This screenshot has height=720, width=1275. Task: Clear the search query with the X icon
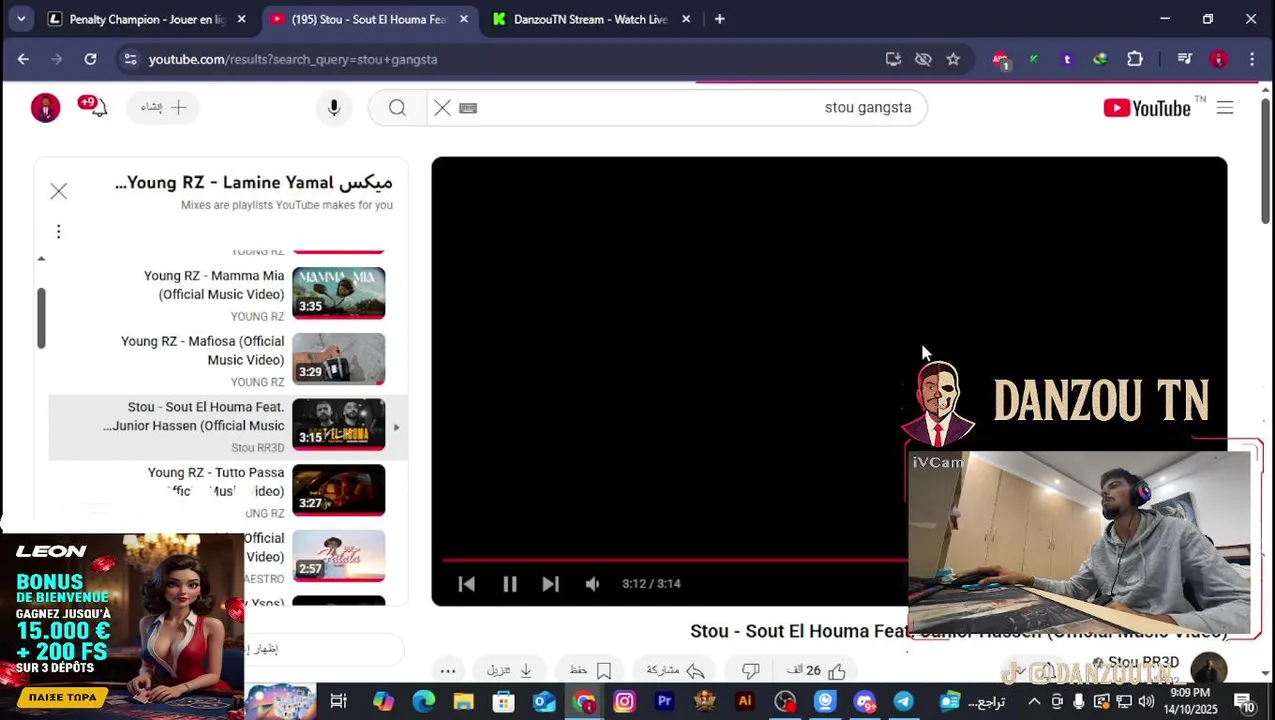pyautogui.click(x=442, y=107)
